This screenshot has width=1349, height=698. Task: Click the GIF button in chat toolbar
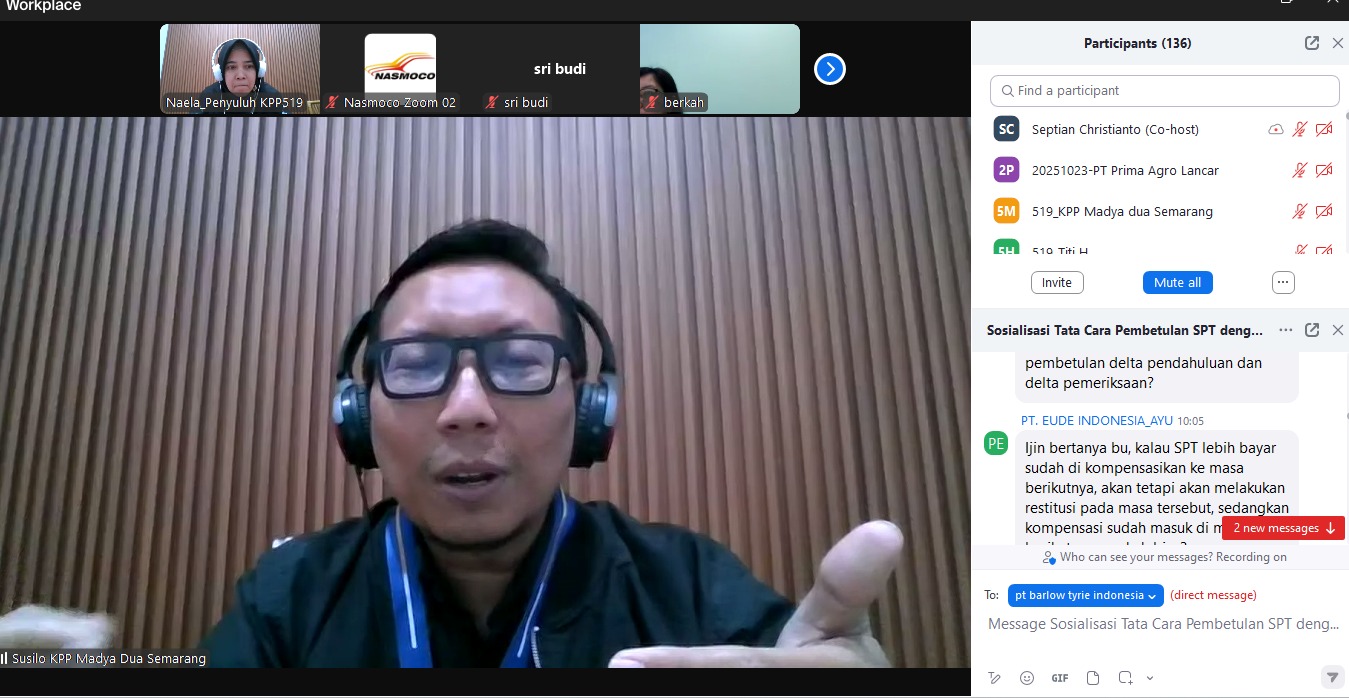click(x=1060, y=677)
